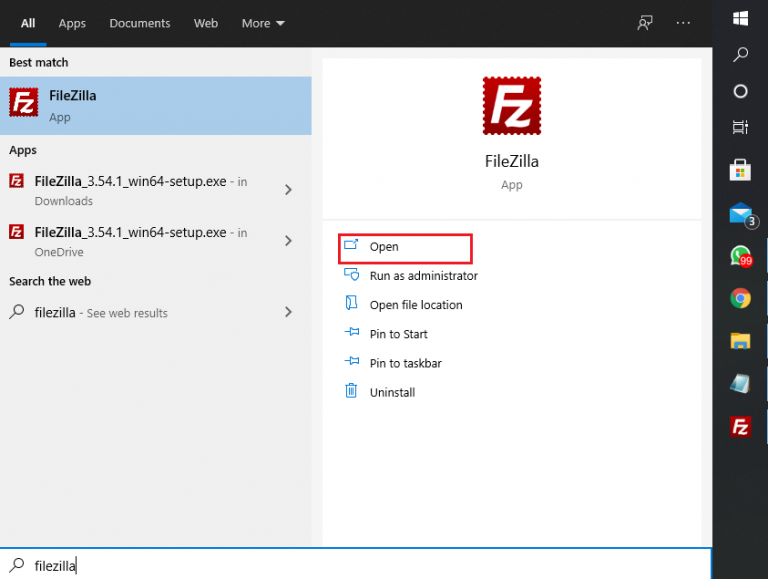This screenshot has height=579, width=768.
Task: Open Task View icon on taskbar
Action: [x=740, y=127]
